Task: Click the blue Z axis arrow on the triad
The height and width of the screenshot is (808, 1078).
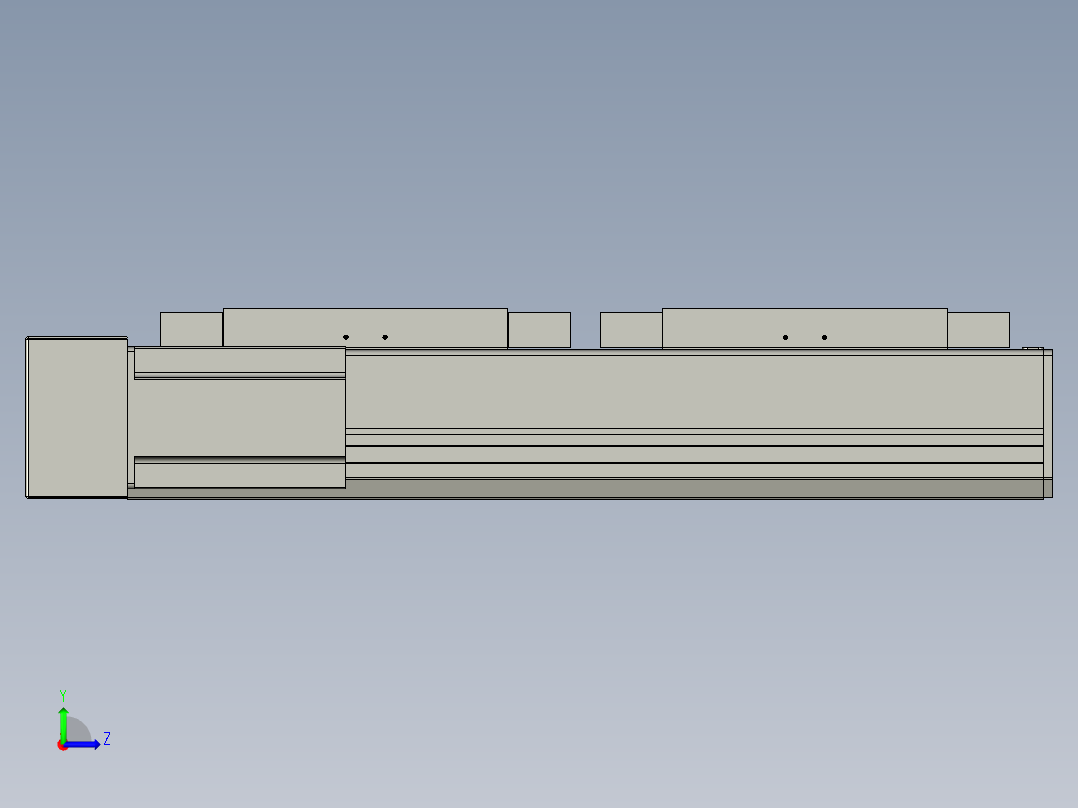Action: coord(82,745)
